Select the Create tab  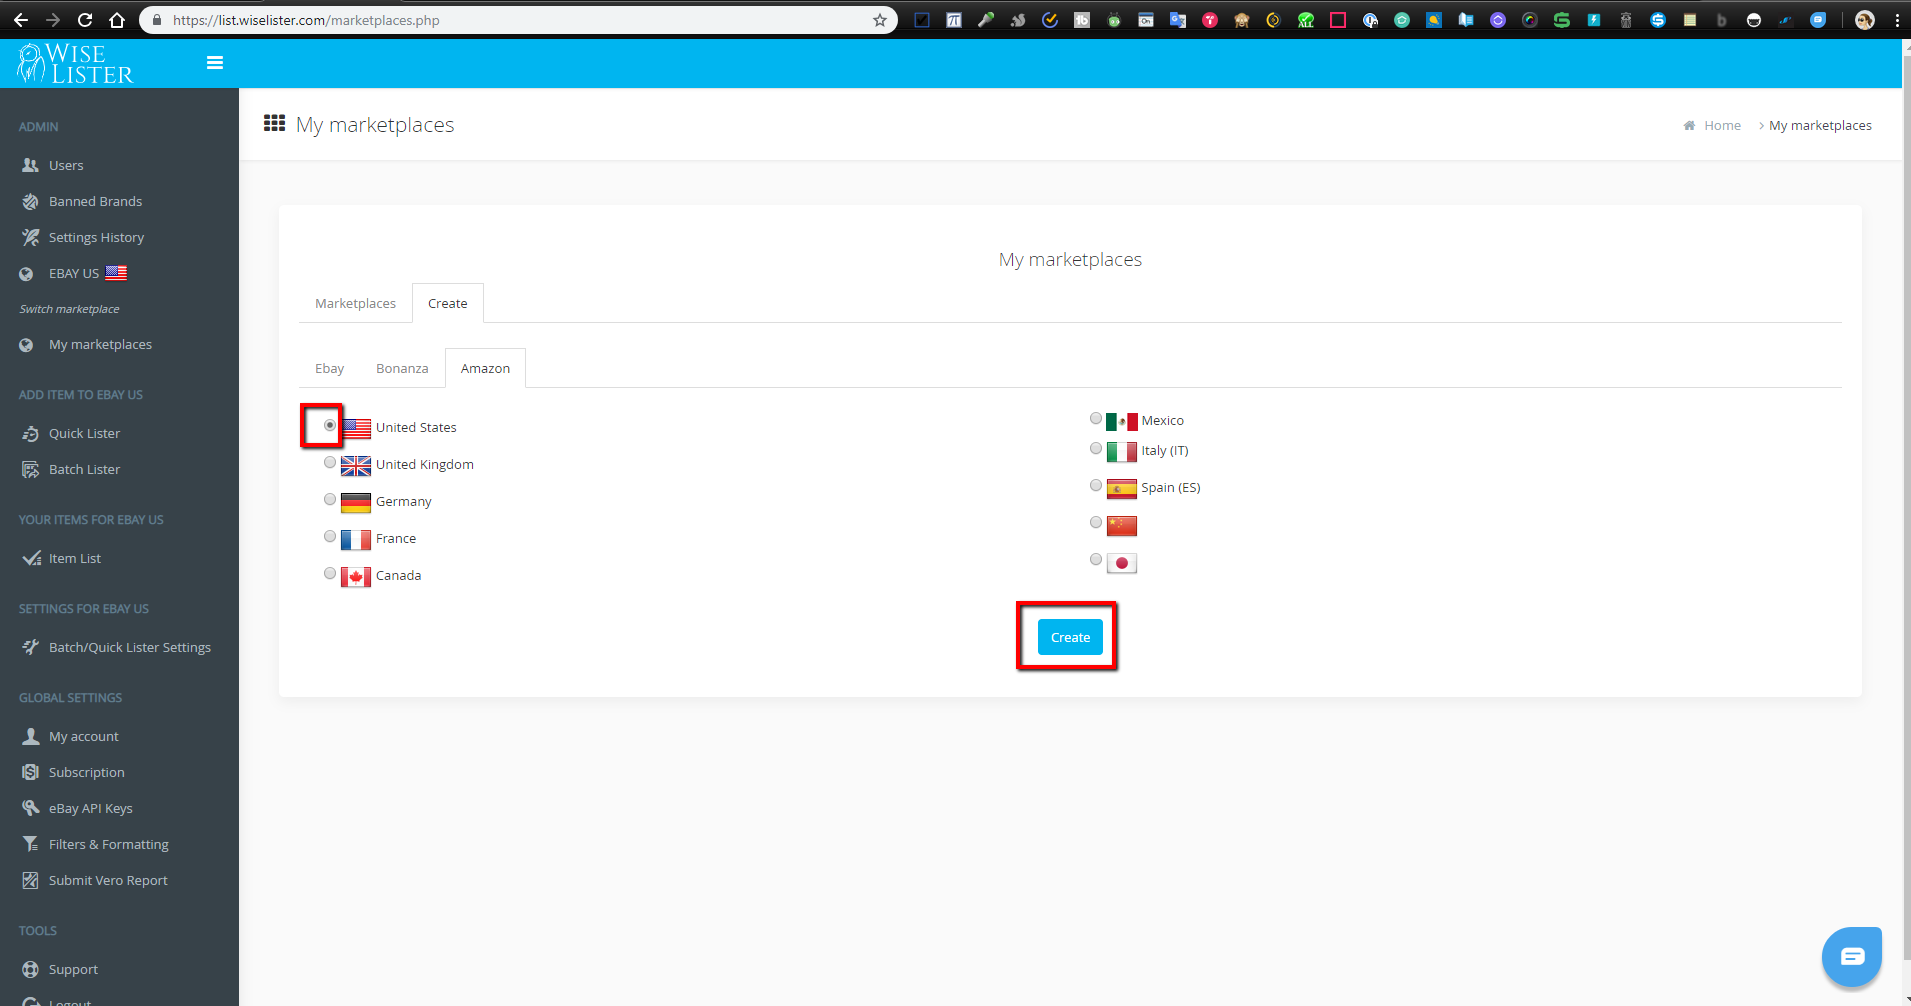tap(448, 303)
